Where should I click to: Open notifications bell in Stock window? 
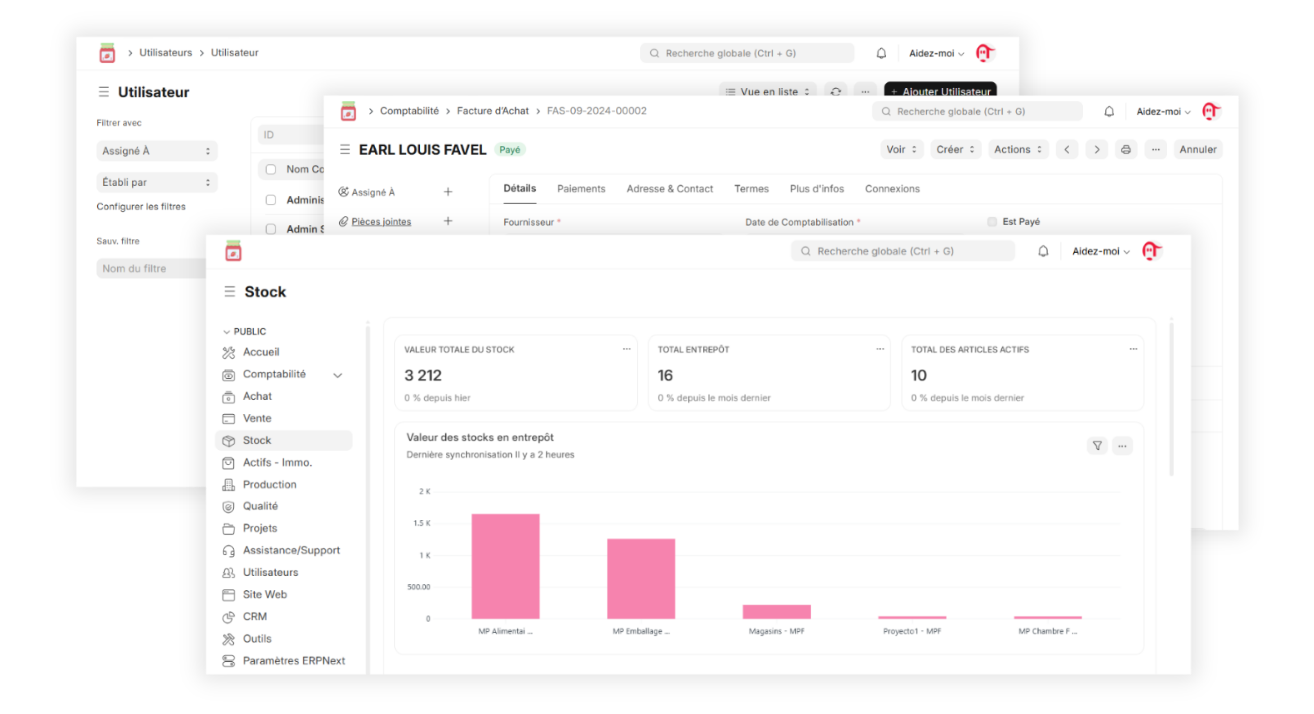tap(1043, 251)
